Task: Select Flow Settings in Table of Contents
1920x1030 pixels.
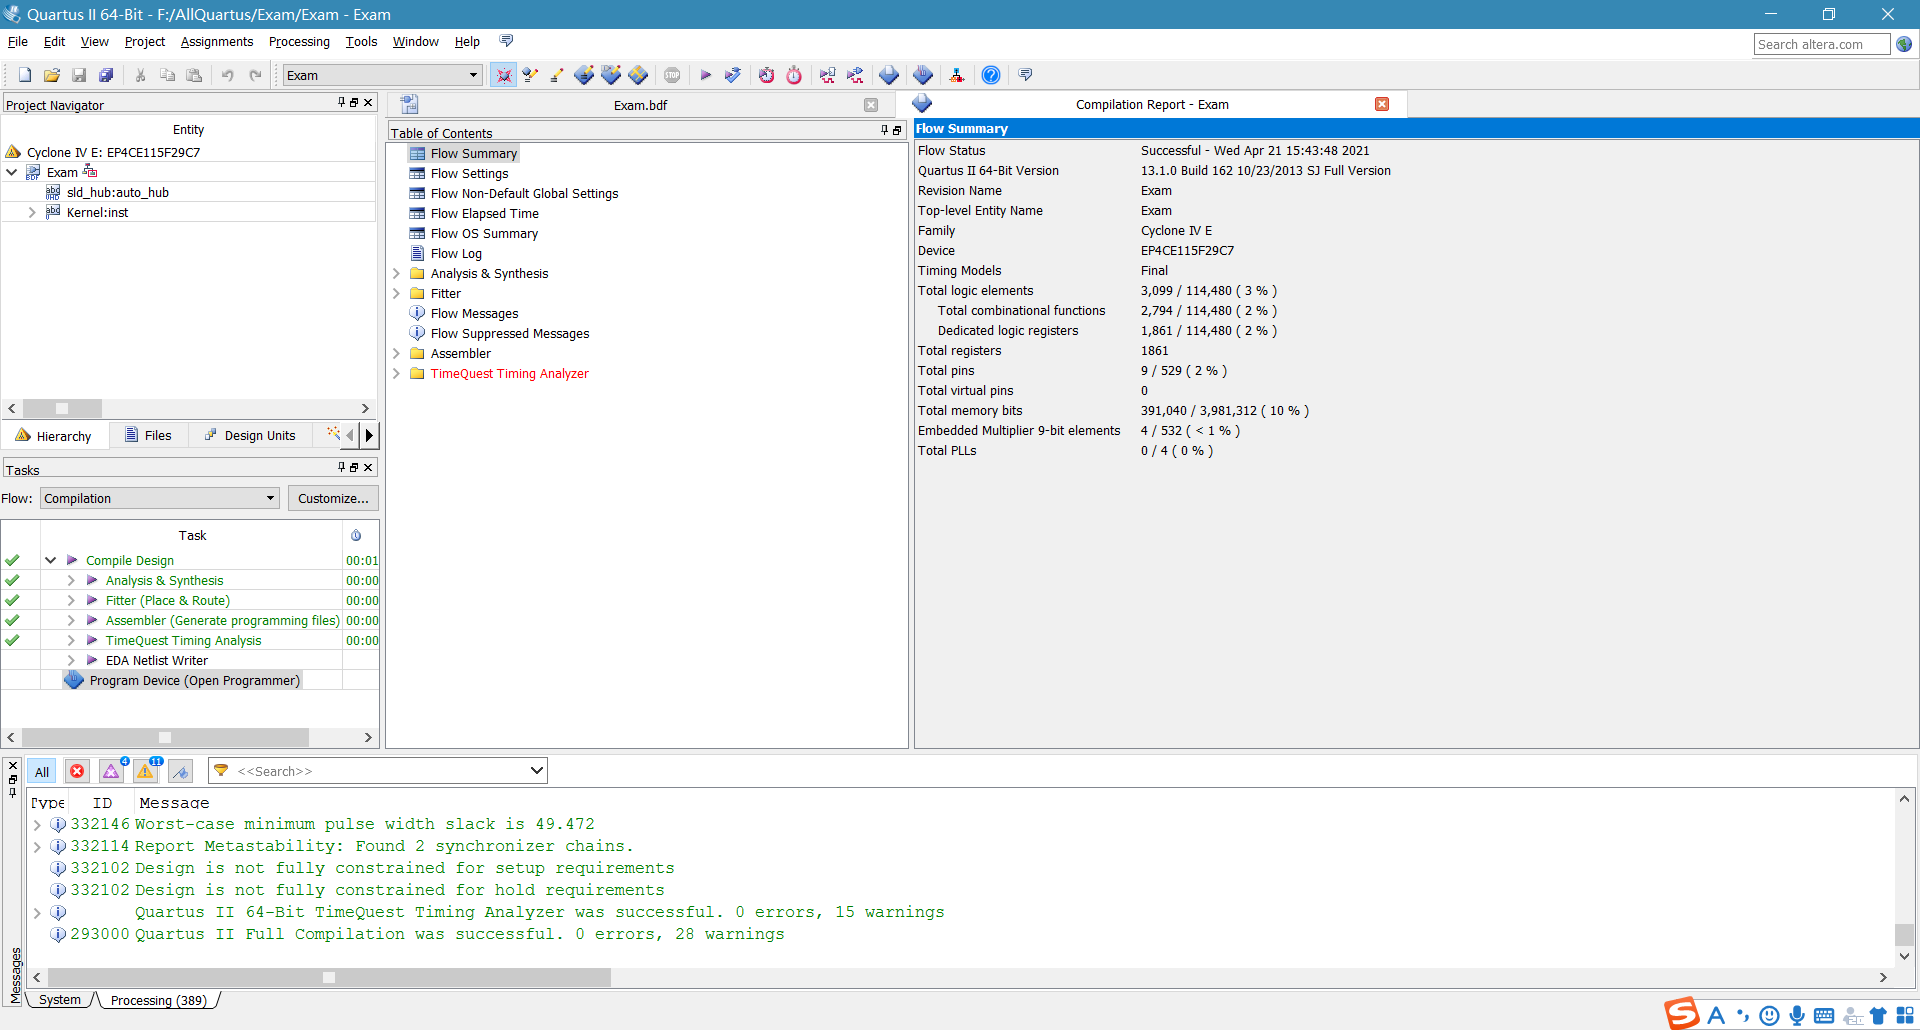Action: (x=469, y=173)
